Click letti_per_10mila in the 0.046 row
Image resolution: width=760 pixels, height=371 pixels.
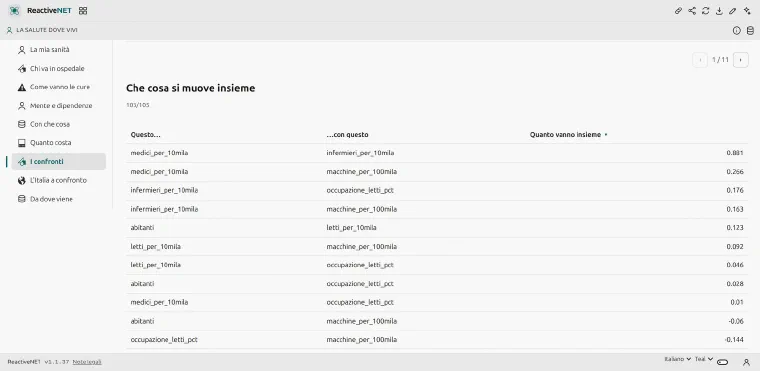click(156, 265)
